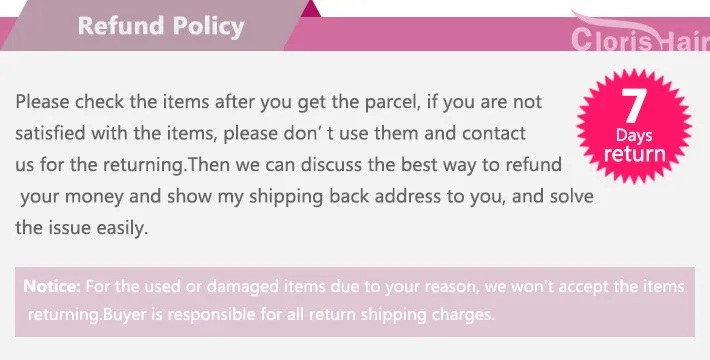Viewport: 710px width, 360px height.
Task: Click the large number 7 in badge
Action: pos(633,105)
